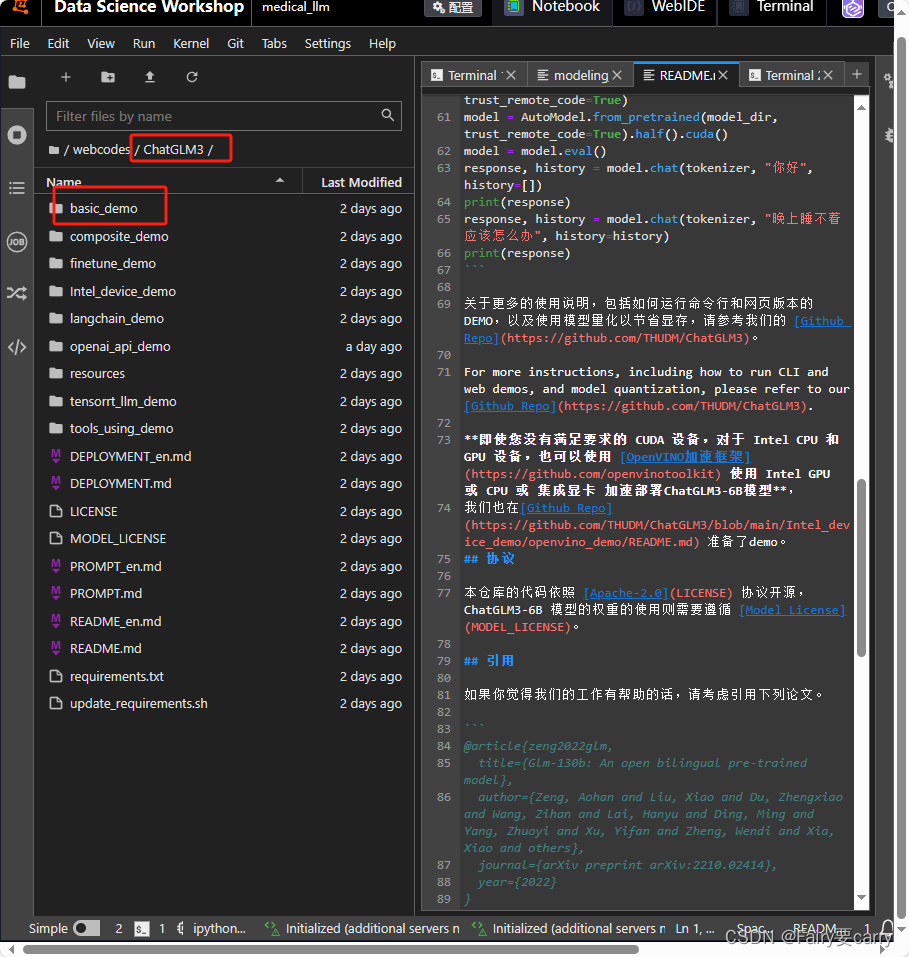This screenshot has height=957, width=909.
Task: Click the ipython kernel status entry
Action: (x=219, y=929)
